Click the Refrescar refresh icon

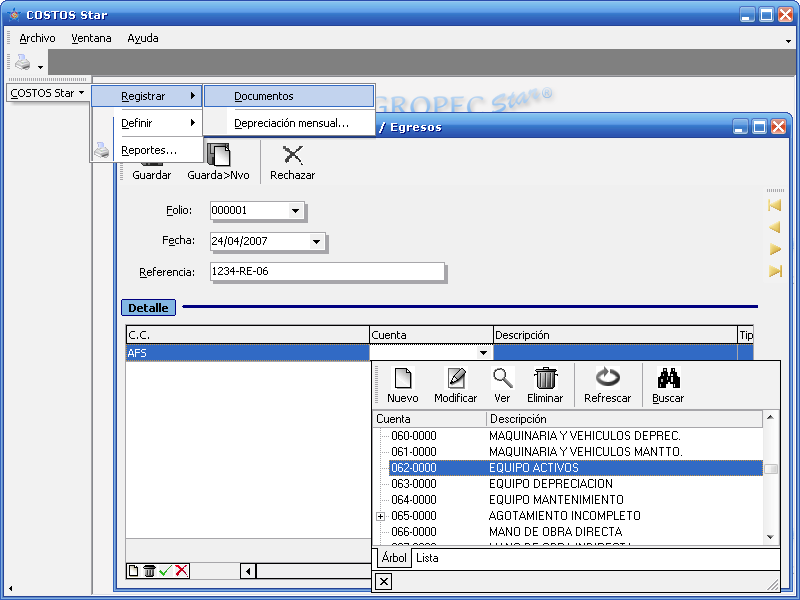pos(608,378)
